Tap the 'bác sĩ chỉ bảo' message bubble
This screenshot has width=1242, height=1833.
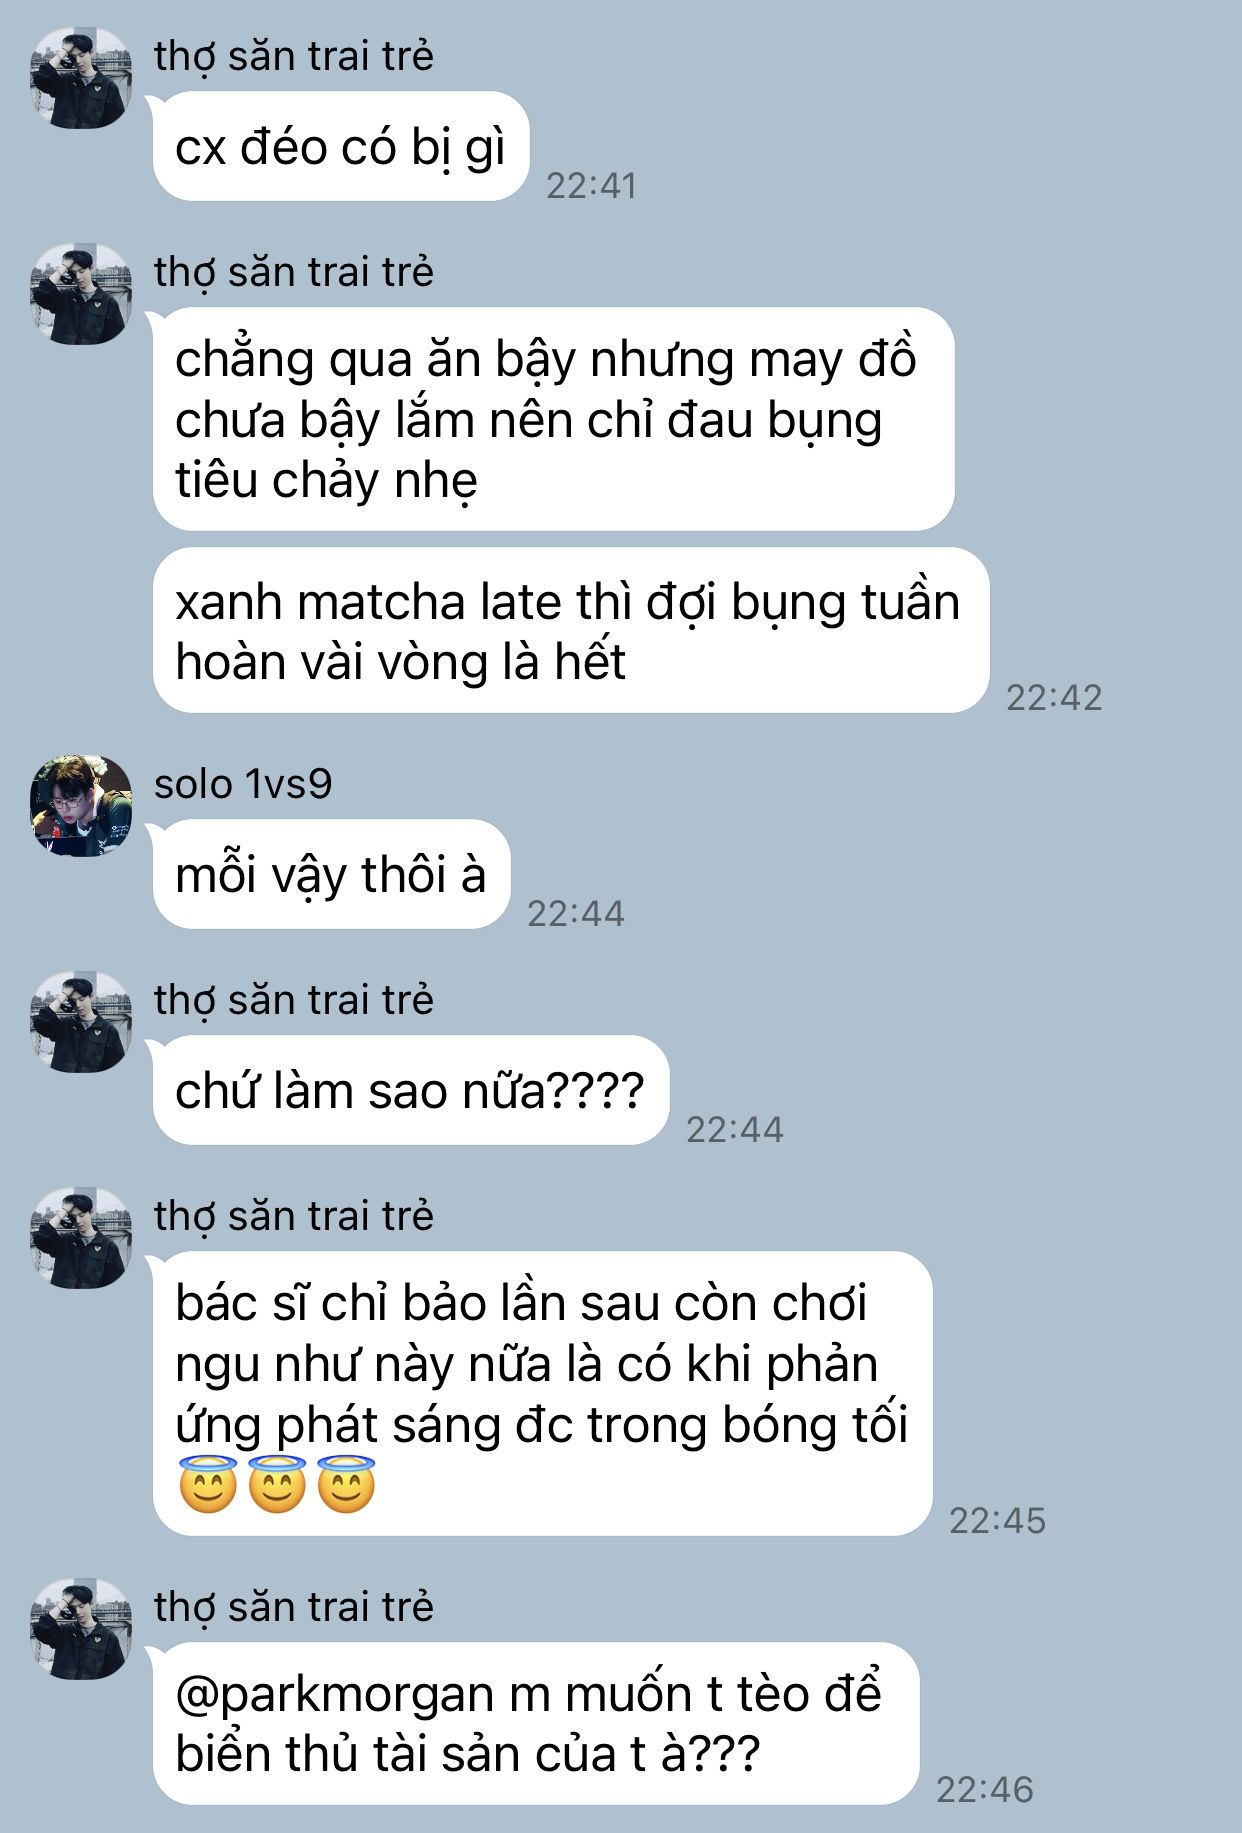[542, 1393]
